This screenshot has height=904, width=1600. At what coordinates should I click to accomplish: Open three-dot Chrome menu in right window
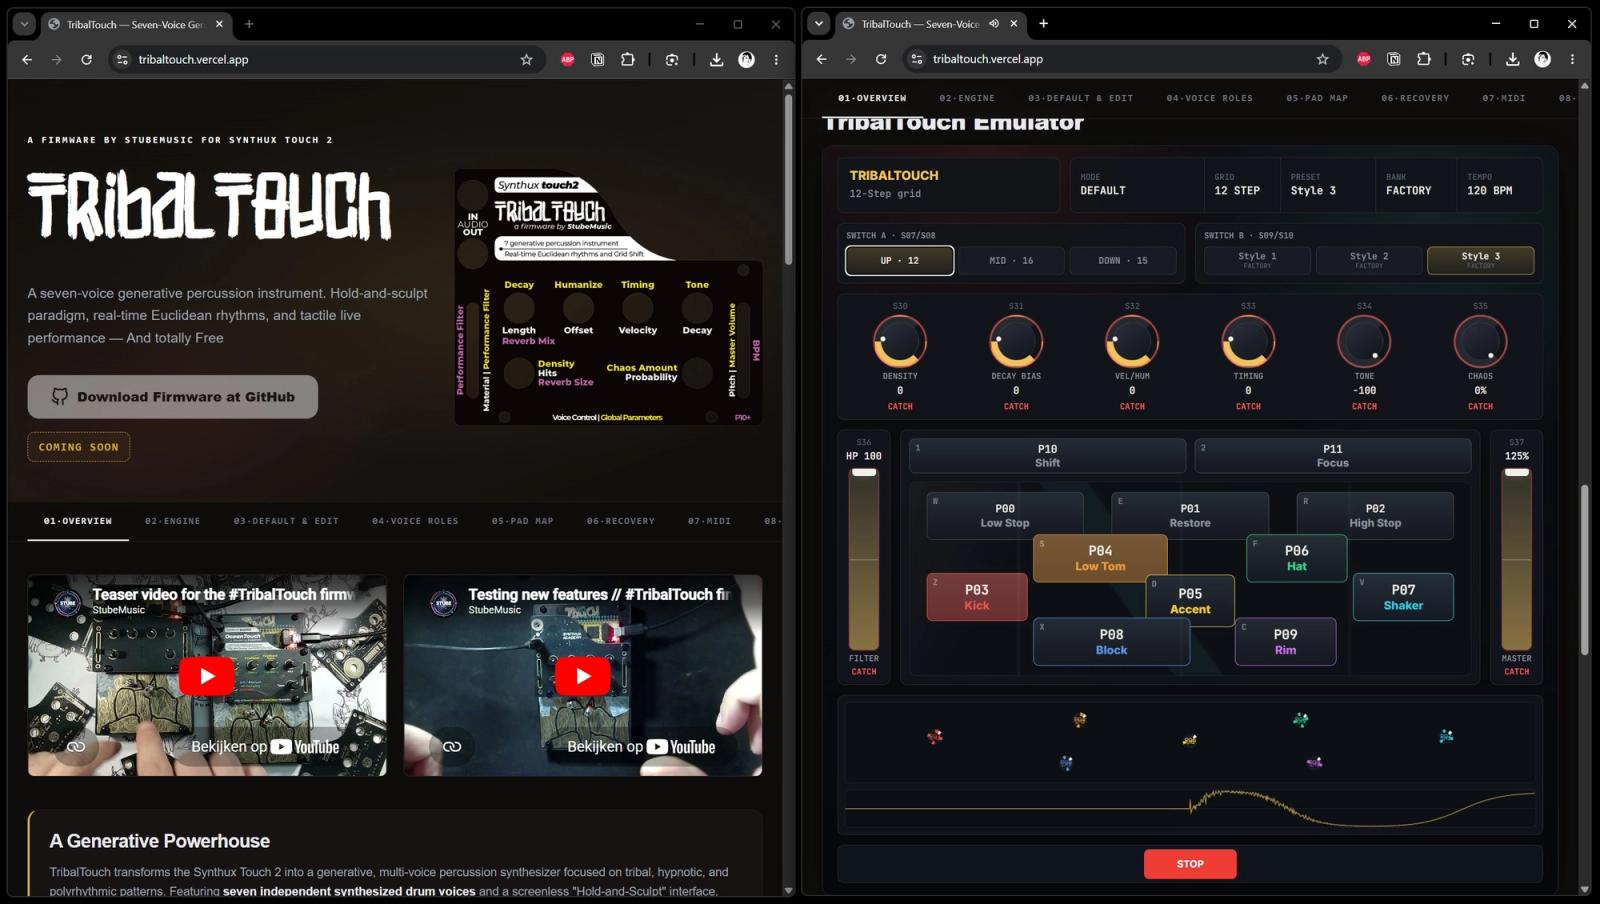tap(1572, 60)
